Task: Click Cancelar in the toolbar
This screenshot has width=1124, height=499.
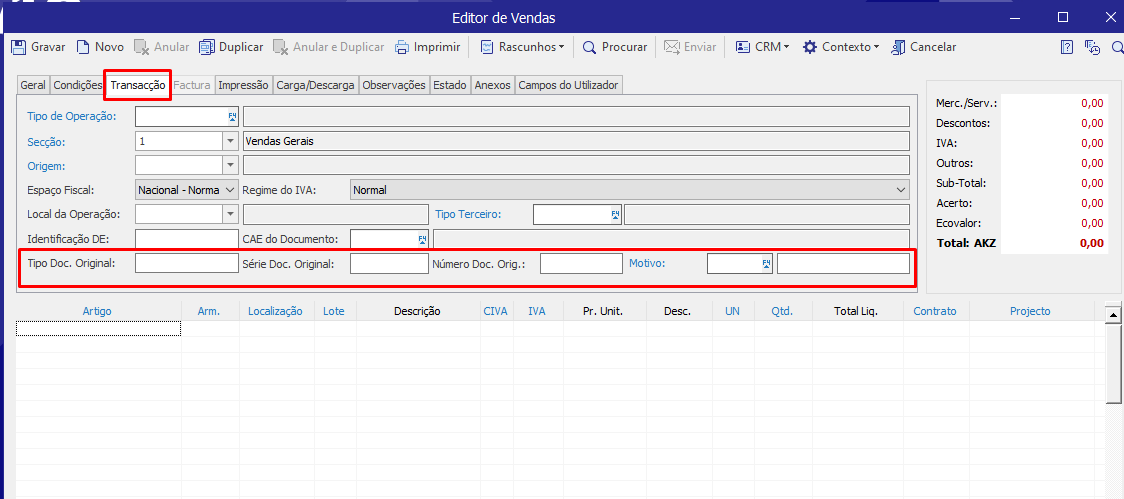Action: (x=899, y=47)
